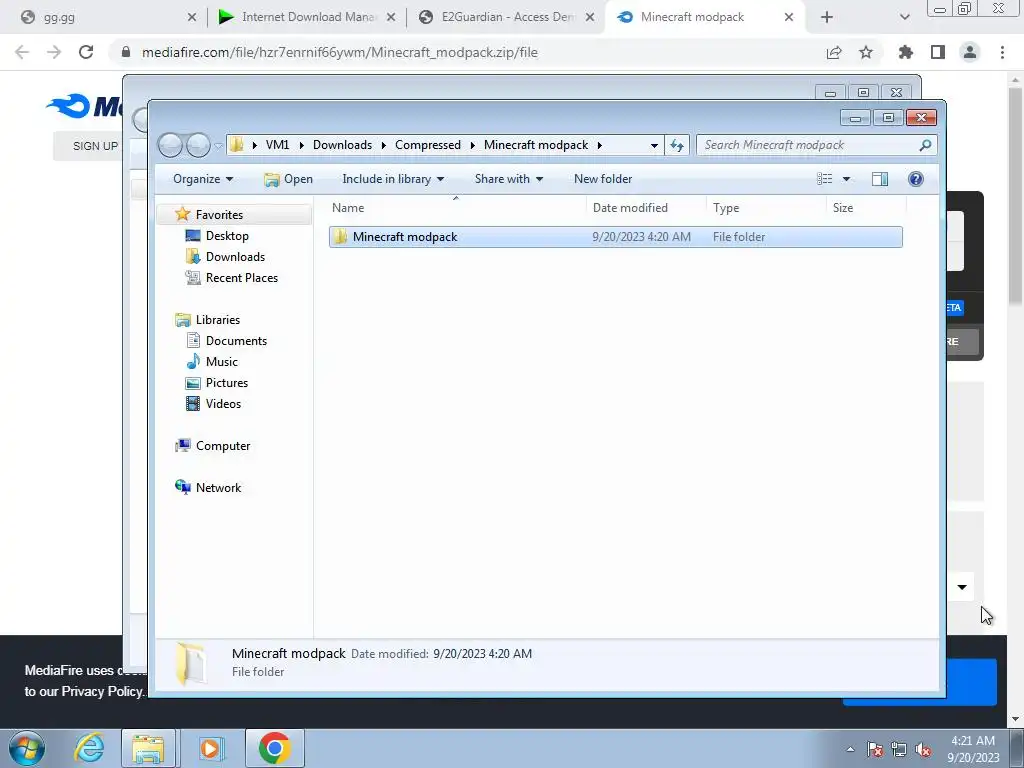This screenshot has height=768, width=1024.
Task: Click the muted volume tray icon
Action: click(923, 749)
